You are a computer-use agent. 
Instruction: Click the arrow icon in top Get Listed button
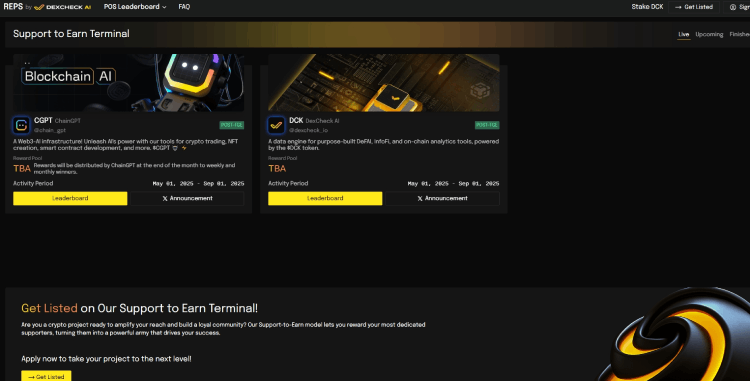[x=678, y=7]
